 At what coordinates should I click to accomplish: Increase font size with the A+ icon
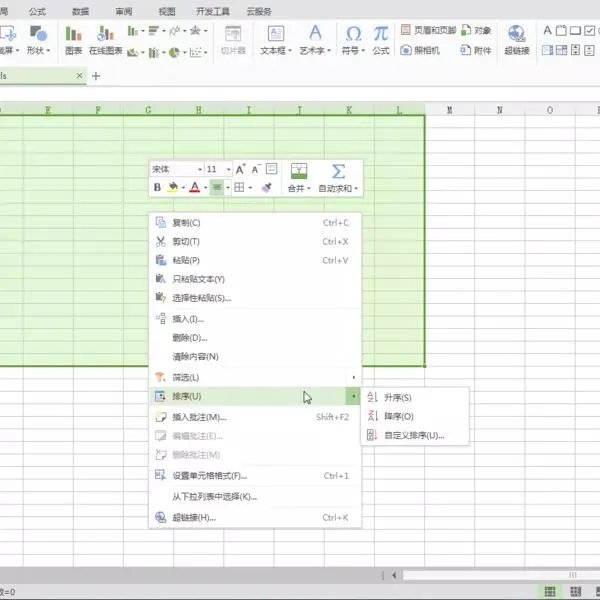click(240, 170)
